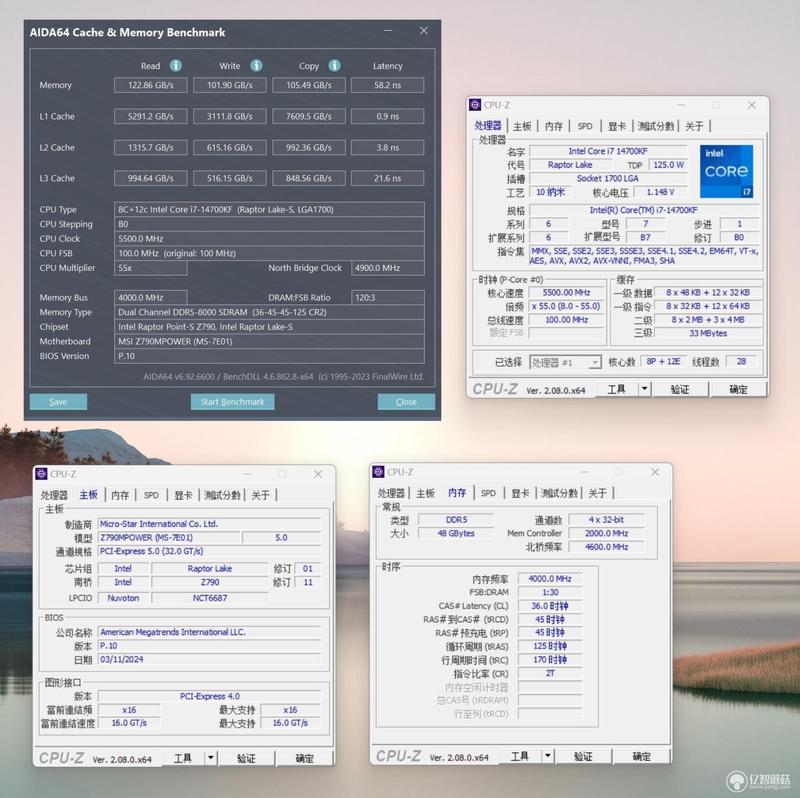Click the Memory Read result field 122.86 GB/s

click(151, 85)
